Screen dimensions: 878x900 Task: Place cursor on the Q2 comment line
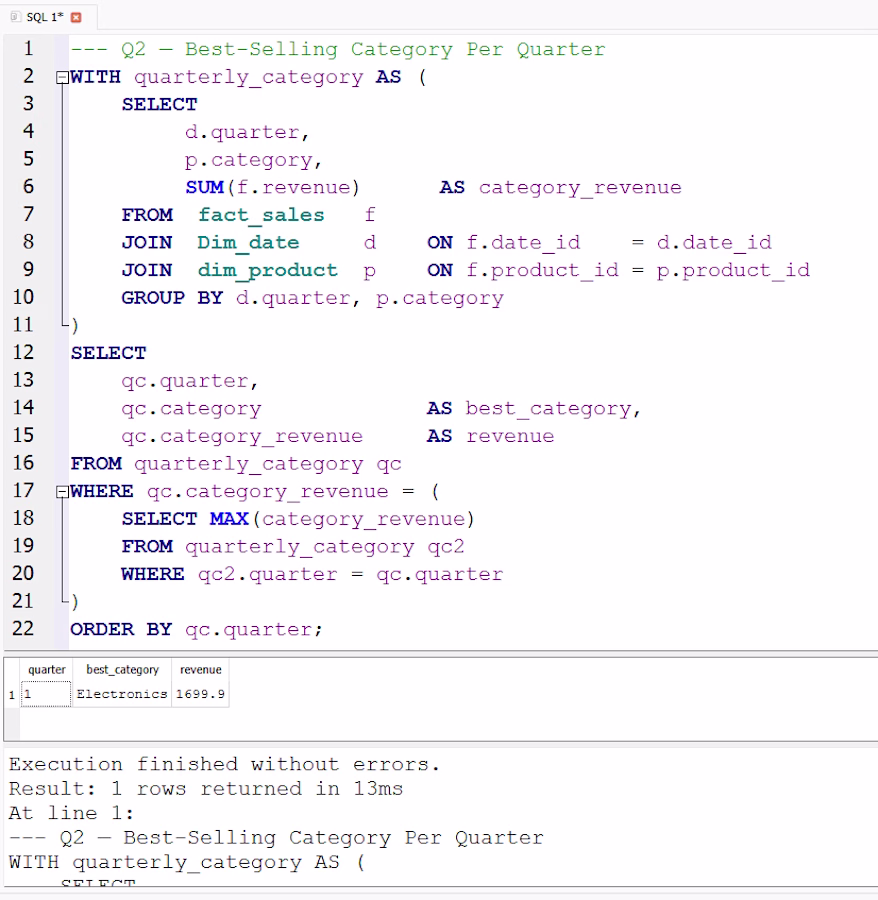tap(337, 49)
